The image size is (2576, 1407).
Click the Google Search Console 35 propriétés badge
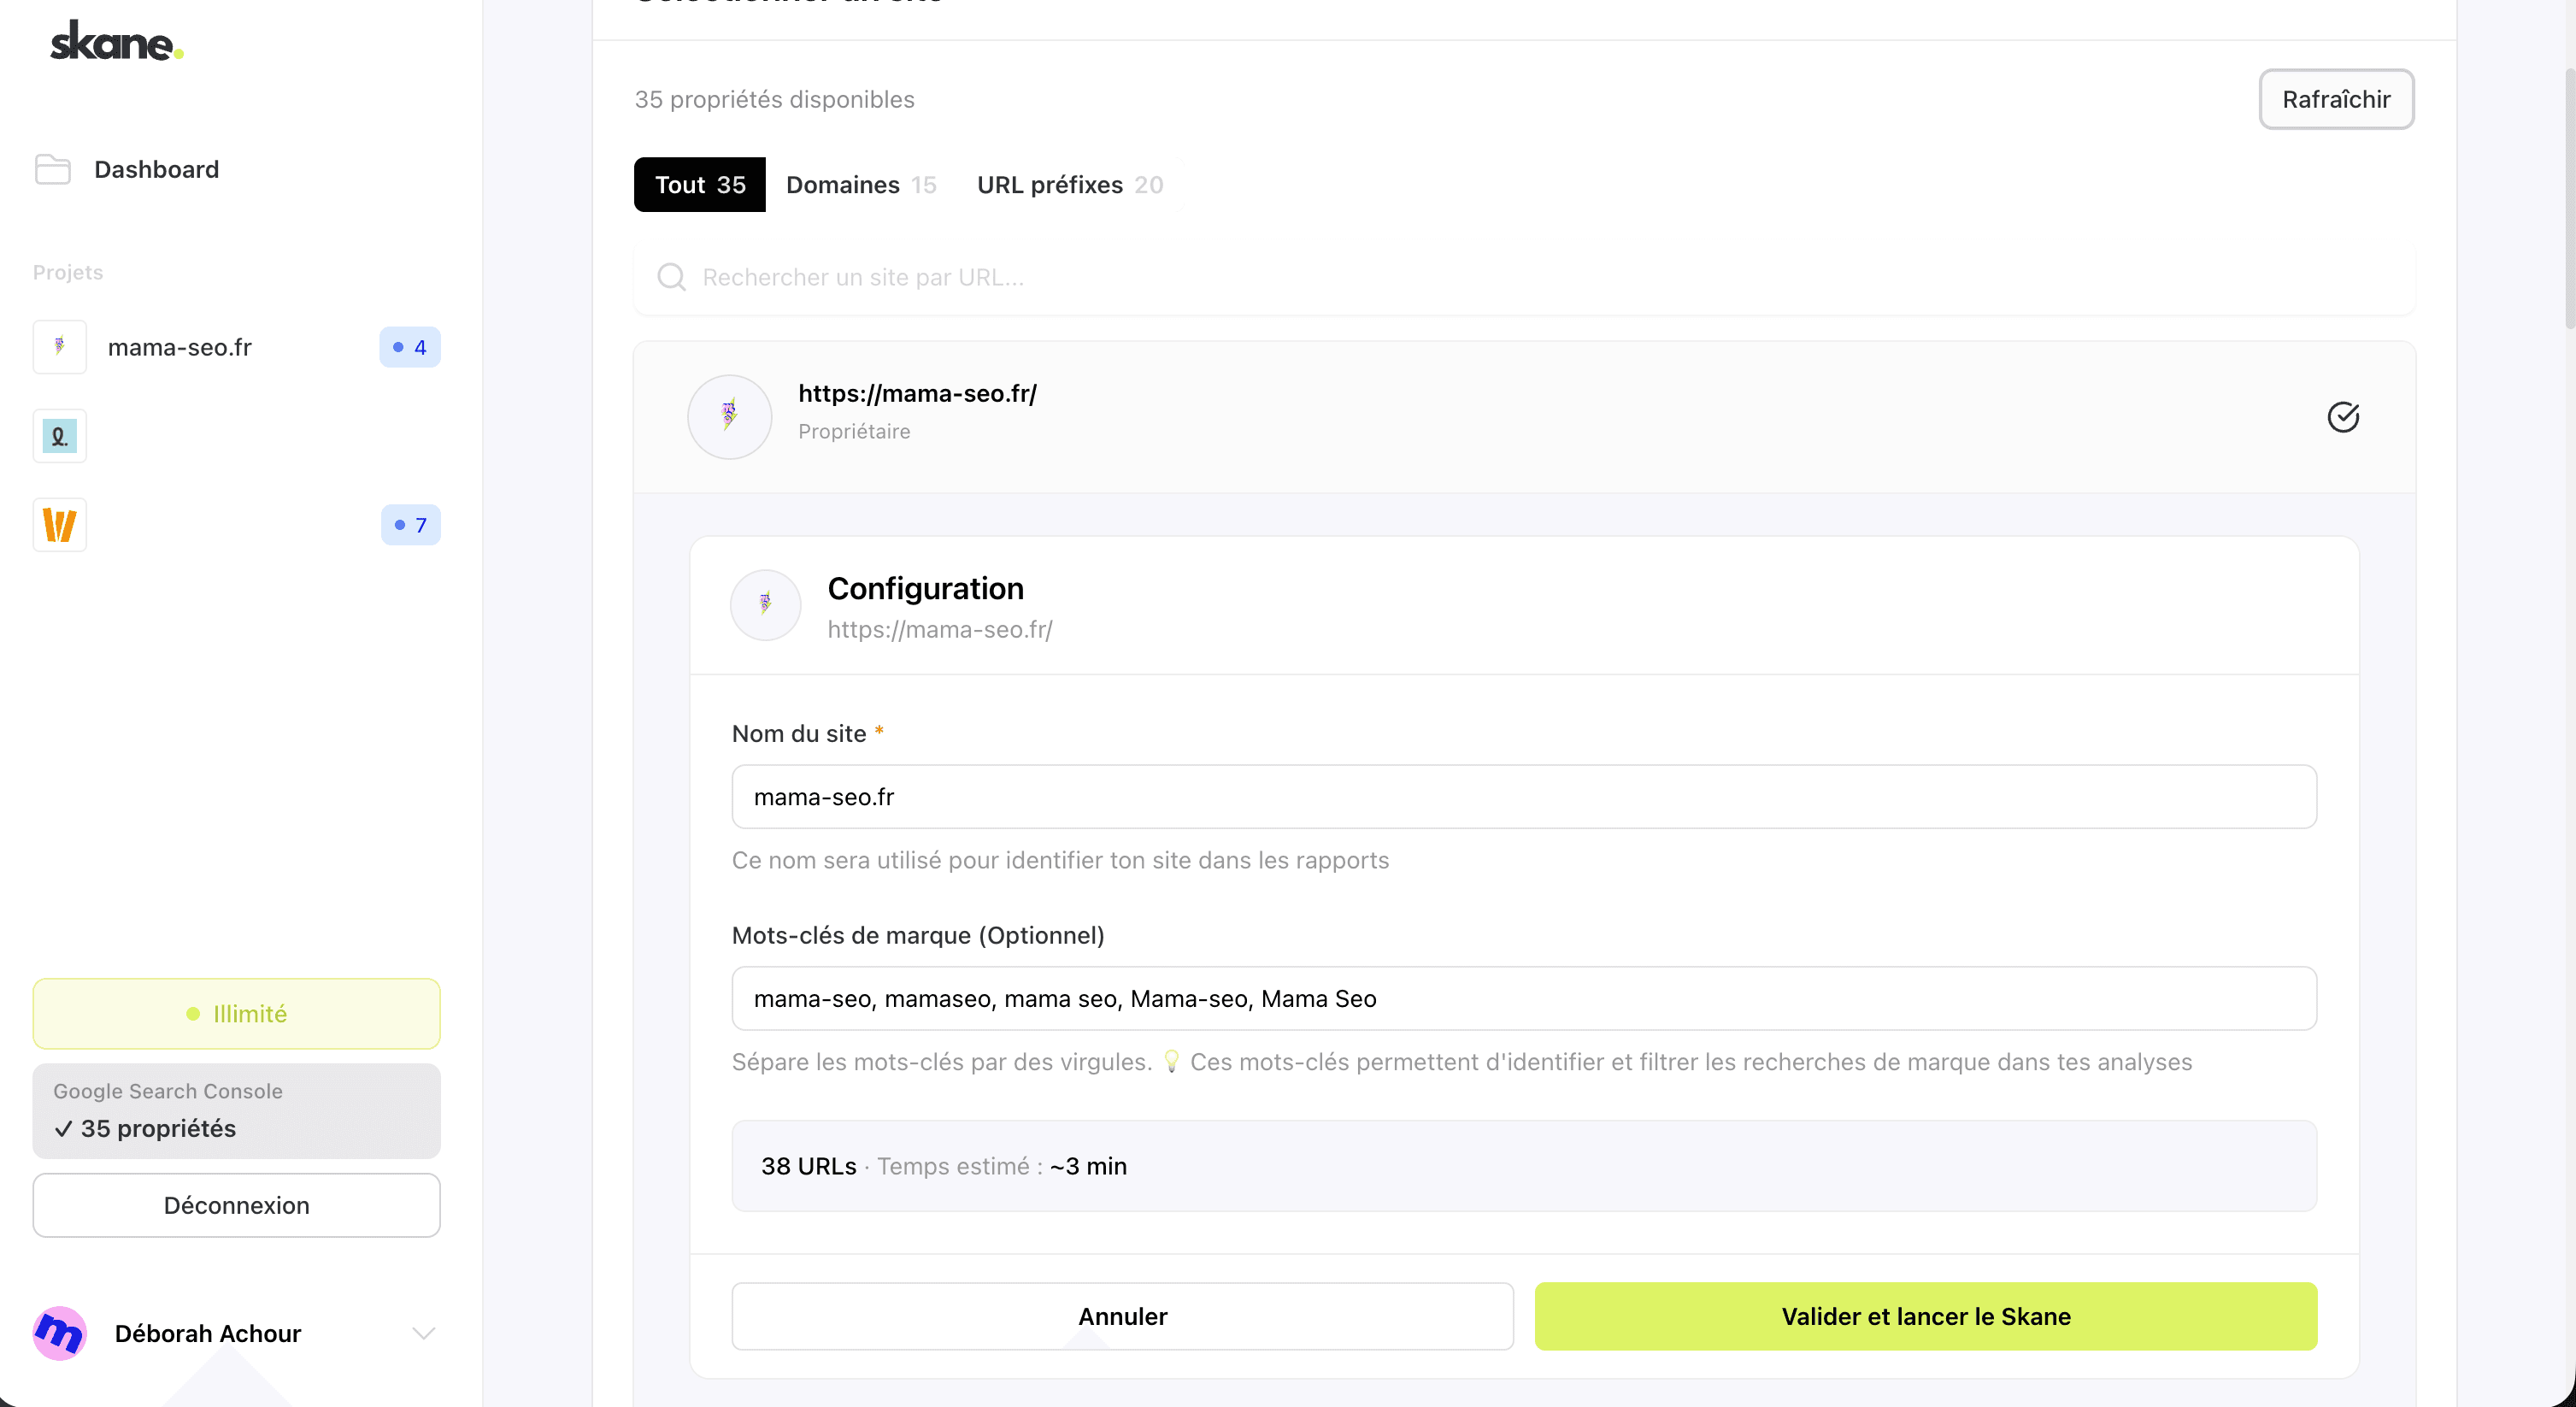tap(236, 1110)
